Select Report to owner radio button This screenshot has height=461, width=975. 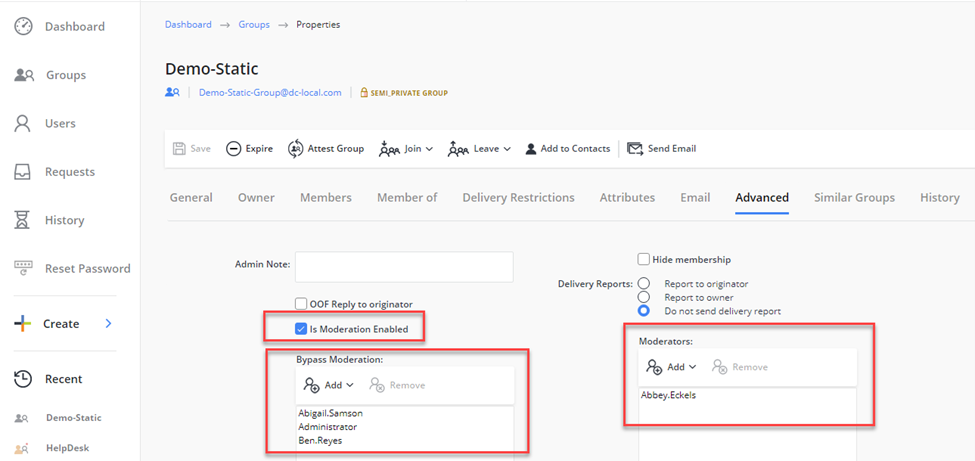tap(644, 297)
